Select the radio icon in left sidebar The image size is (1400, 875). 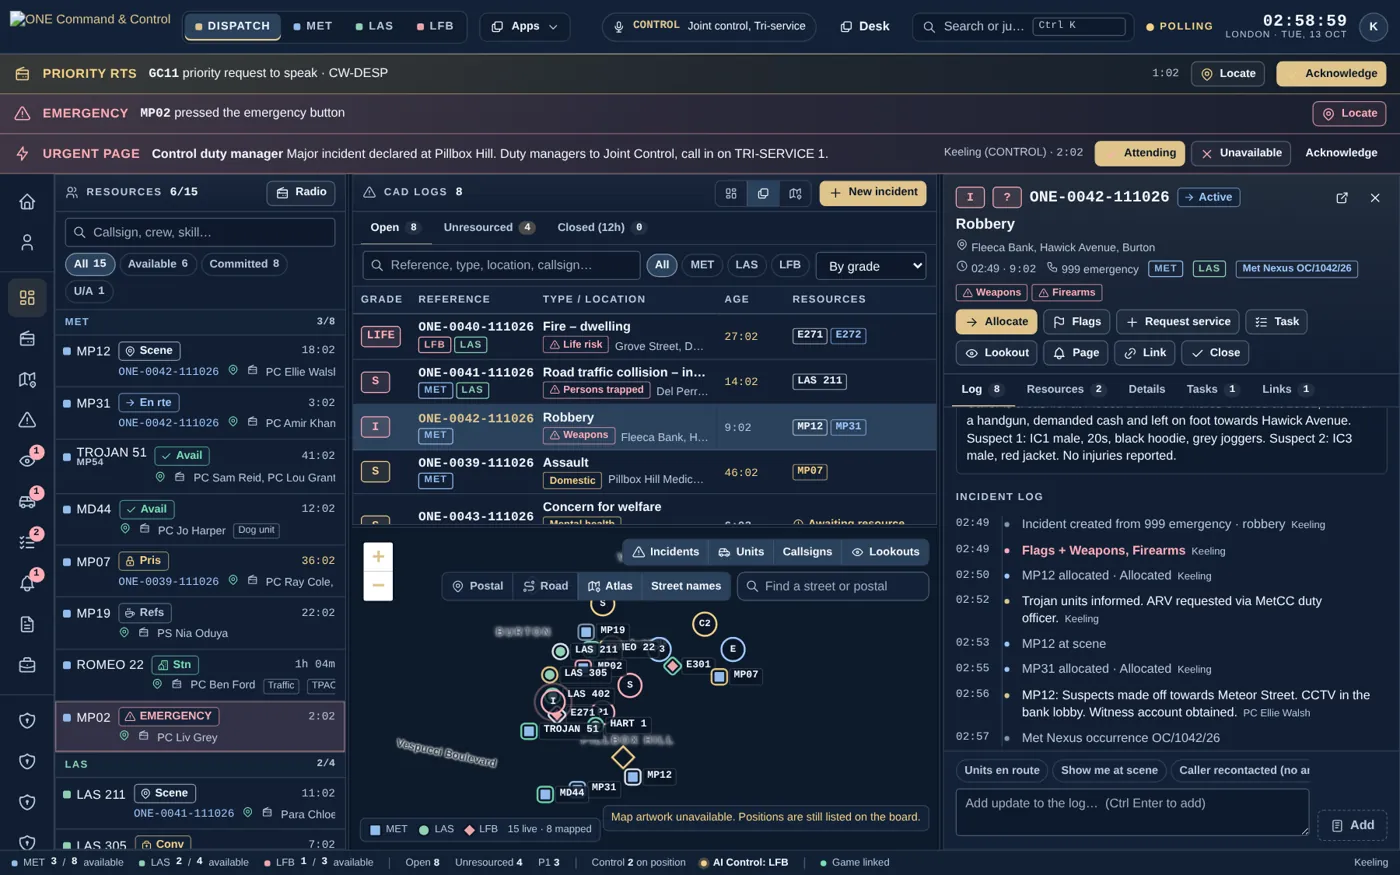27,339
